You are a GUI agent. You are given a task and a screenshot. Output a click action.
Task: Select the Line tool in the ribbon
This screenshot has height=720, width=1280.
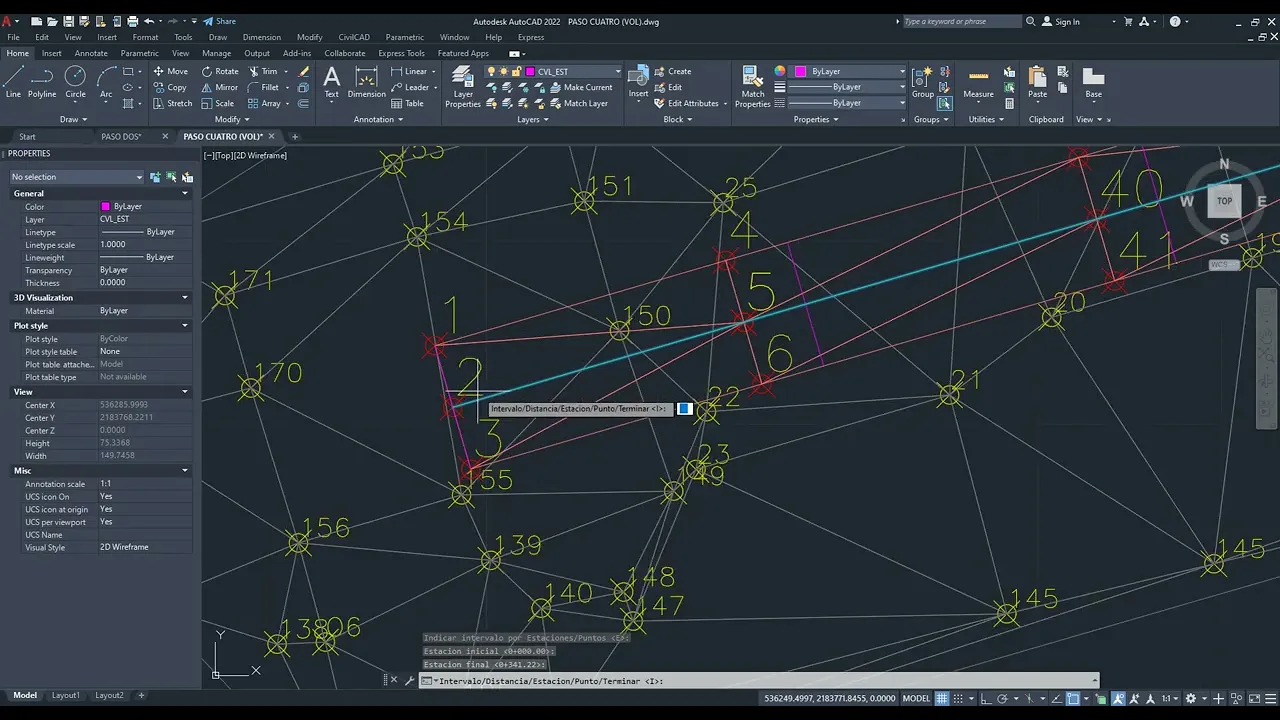click(x=13, y=82)
